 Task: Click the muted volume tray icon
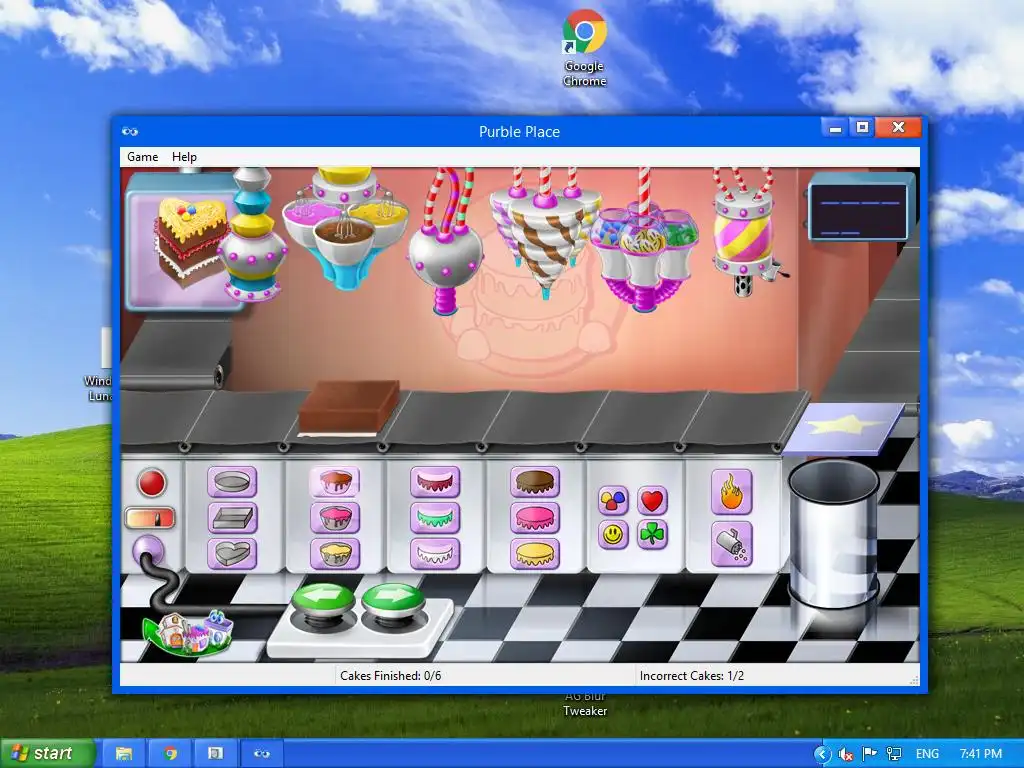845,754
